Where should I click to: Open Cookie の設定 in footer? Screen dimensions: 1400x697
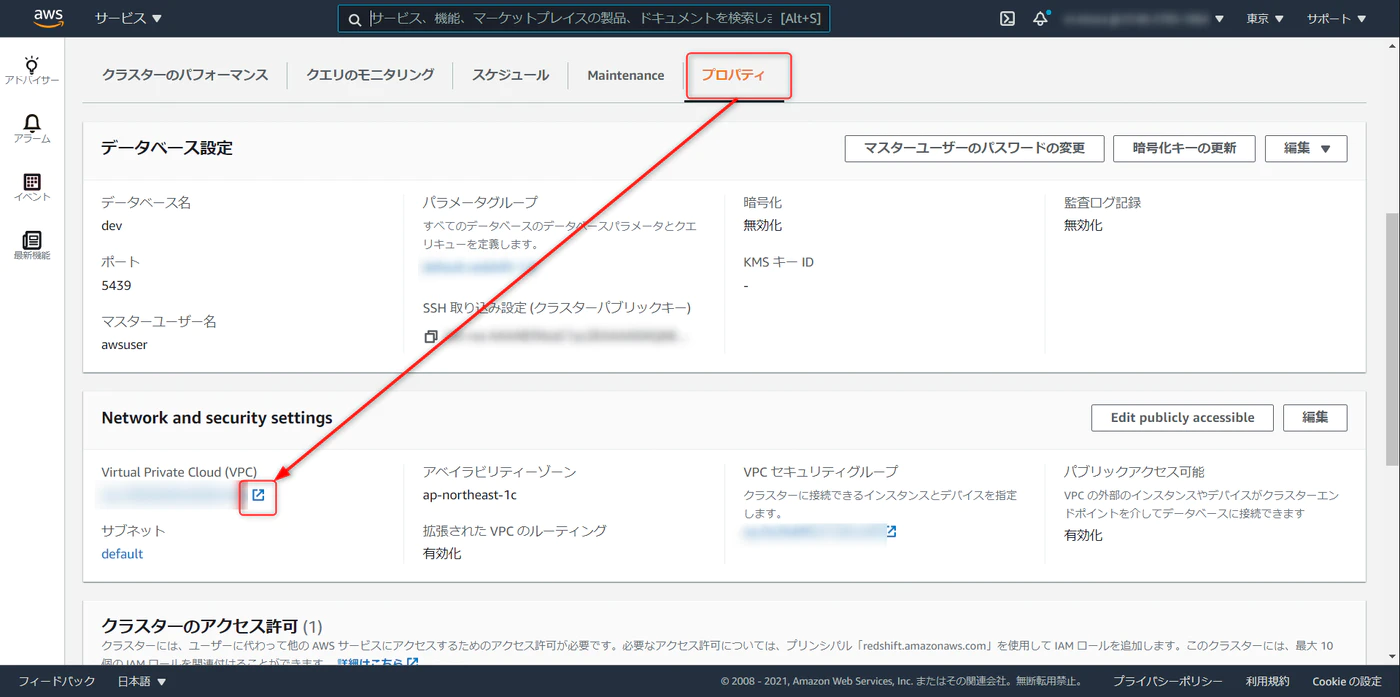1346,681
